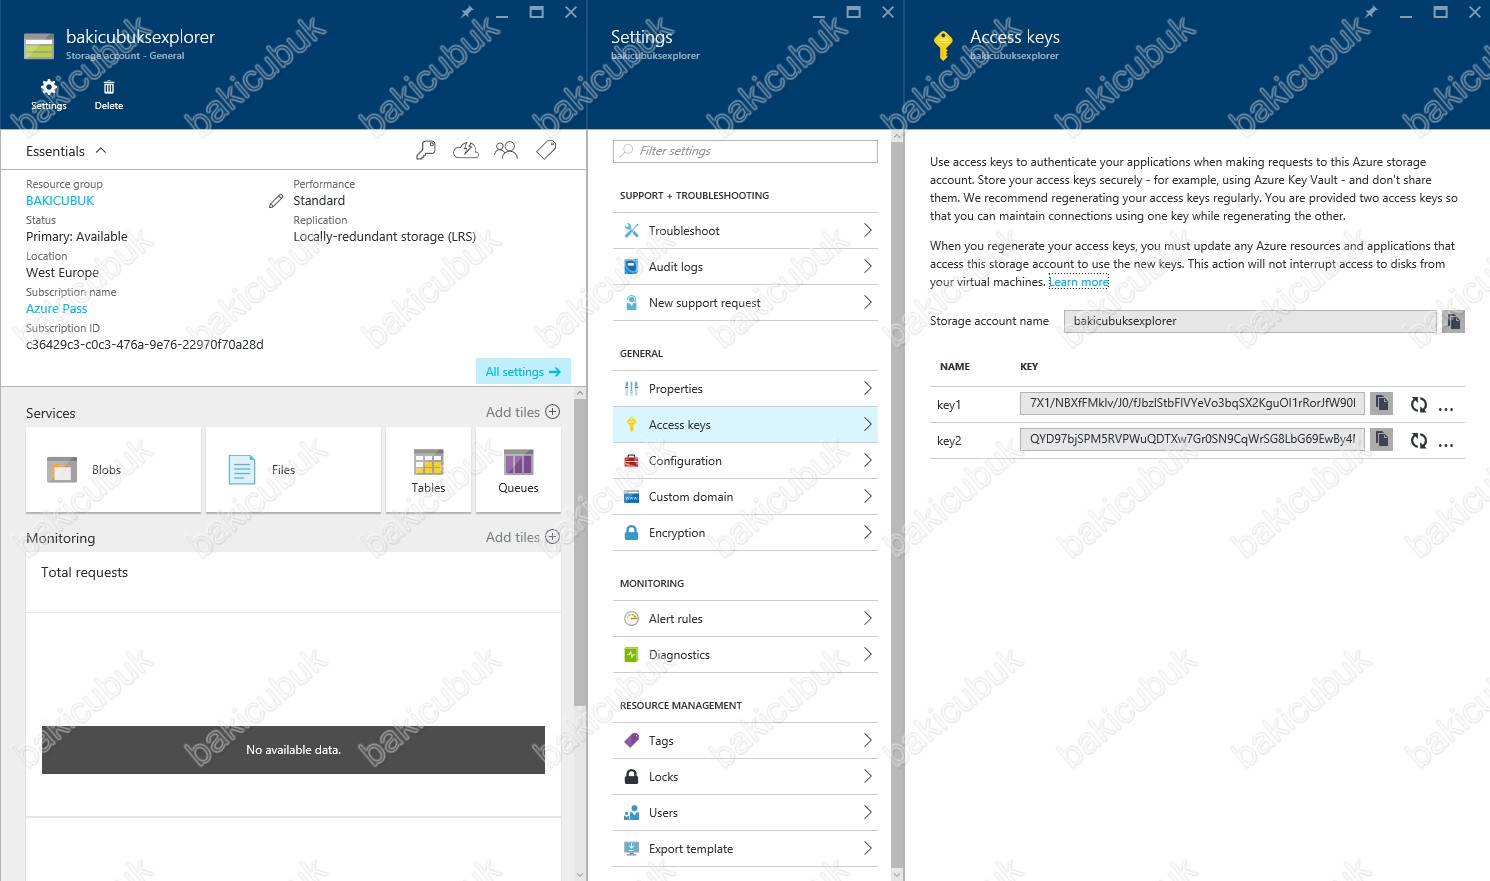
Task: Open the Blobs service tile
Action: click(x=114, y=470)
